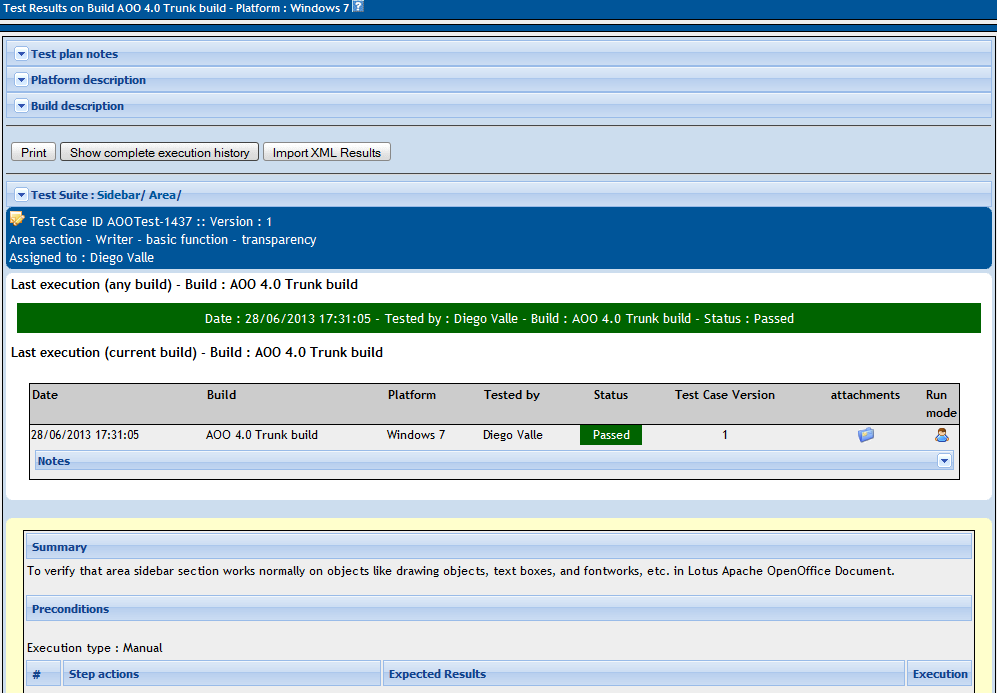Click the Preconditions section header
This screenshot has height=693, width=997.
coord(499,608)
